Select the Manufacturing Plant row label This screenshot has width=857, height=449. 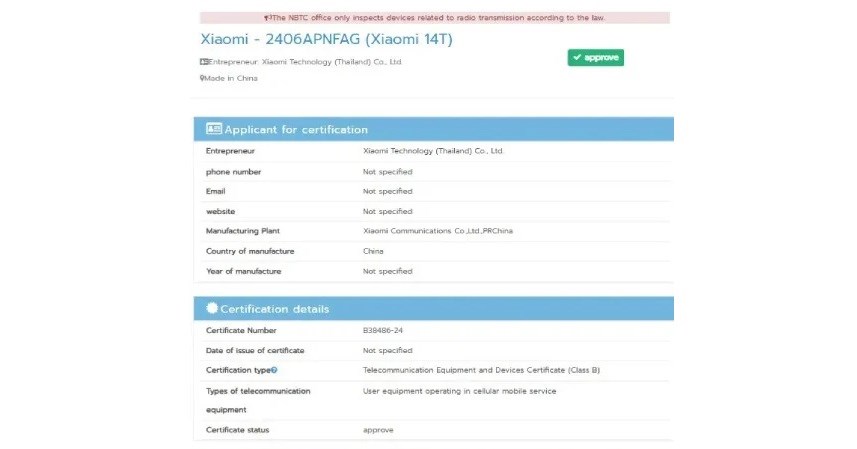pyautogui.click(x=243, y=231)
